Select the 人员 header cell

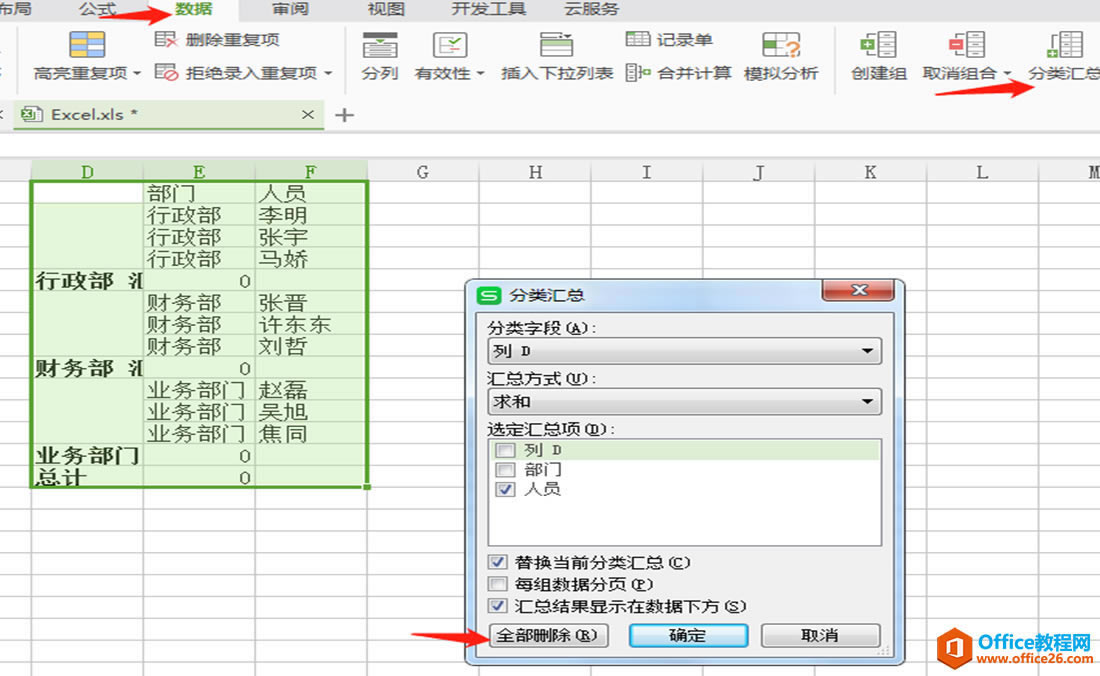(x=311, y=193)
